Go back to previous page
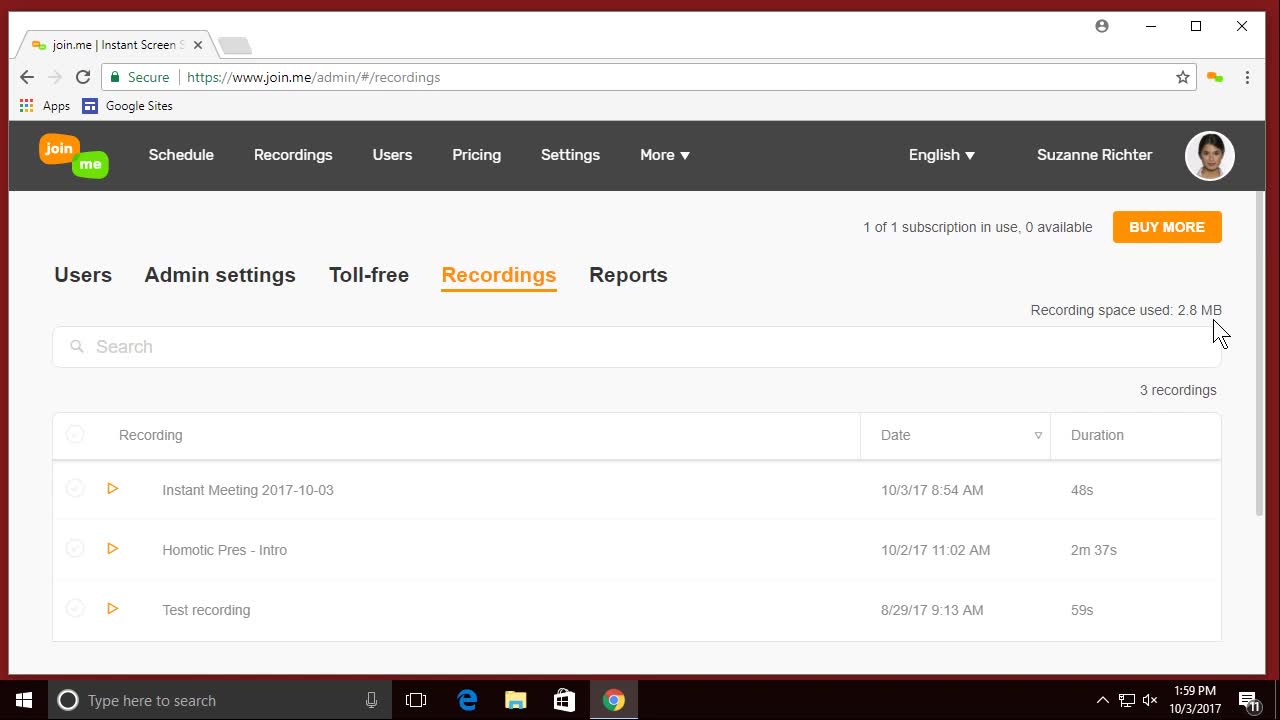The width and height of the screenshot is (1280, 720). point(27,77)
